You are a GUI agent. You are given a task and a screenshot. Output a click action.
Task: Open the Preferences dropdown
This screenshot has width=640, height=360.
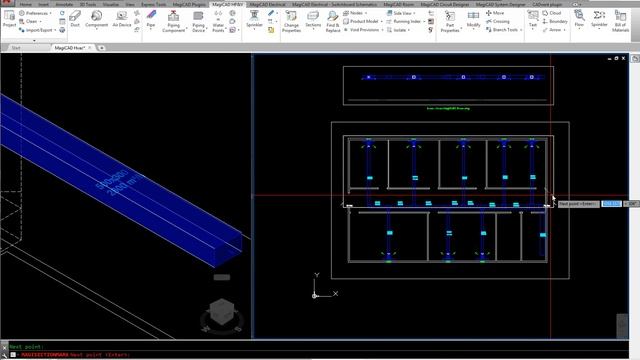(x=36, y=13)
